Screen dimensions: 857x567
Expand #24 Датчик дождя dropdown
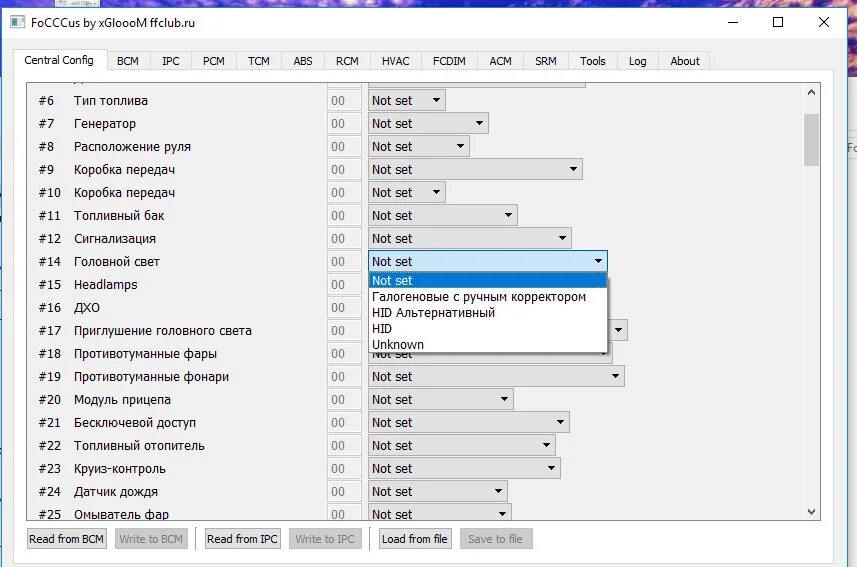click(438, 492)
